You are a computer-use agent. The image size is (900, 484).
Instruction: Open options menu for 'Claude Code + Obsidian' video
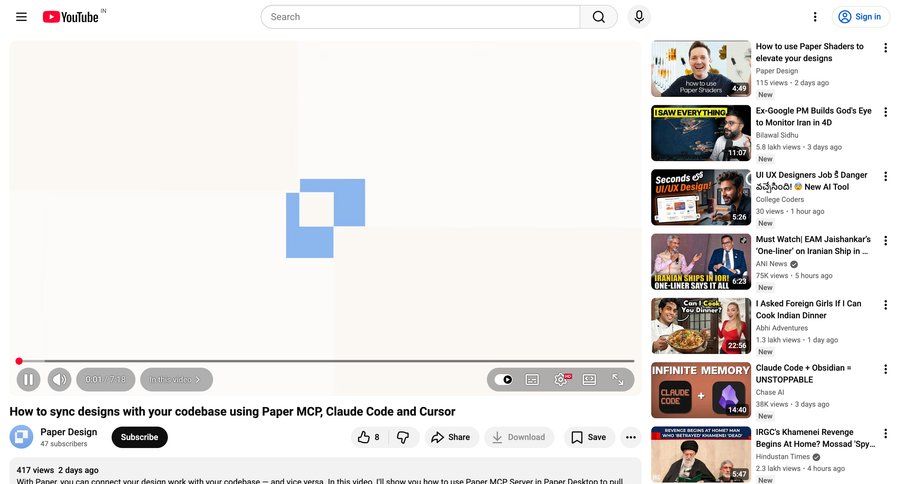(885, 369)
